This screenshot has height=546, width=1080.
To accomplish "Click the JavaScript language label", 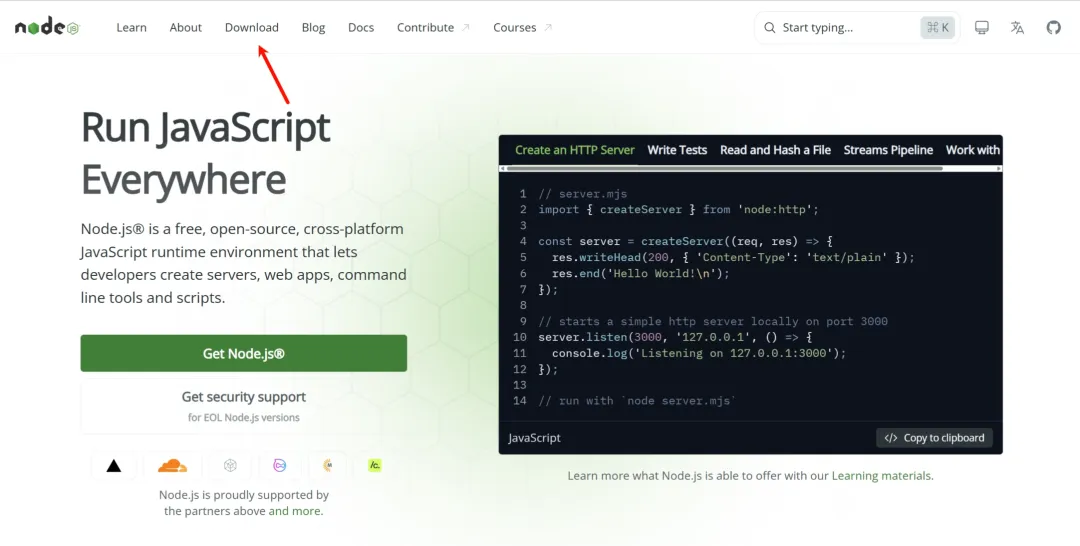I will 534,438.
